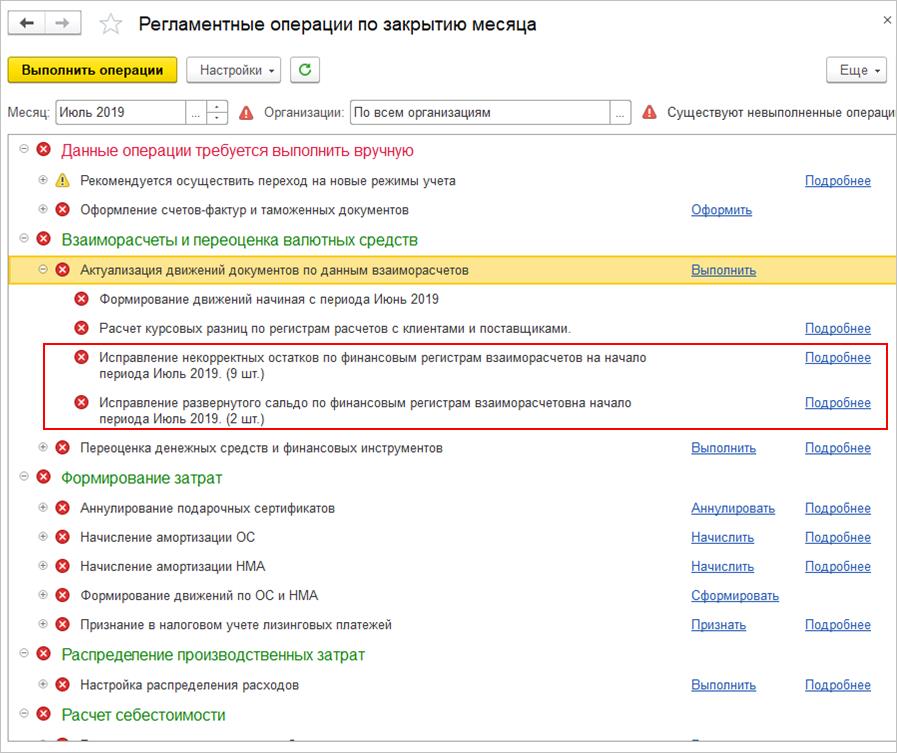
Task: Click the forward navigation arrow
Action: [63, 23]
